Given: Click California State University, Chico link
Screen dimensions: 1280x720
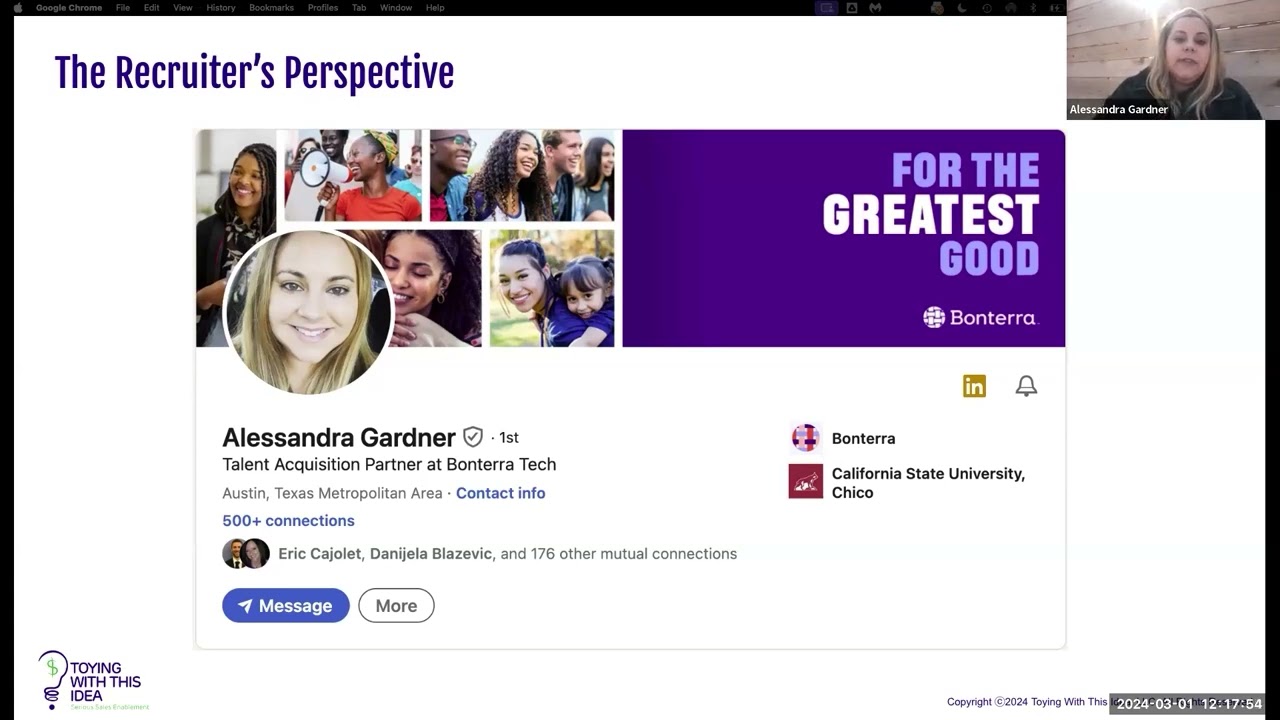Looking at the screenshot, I should tap(928, 483).
